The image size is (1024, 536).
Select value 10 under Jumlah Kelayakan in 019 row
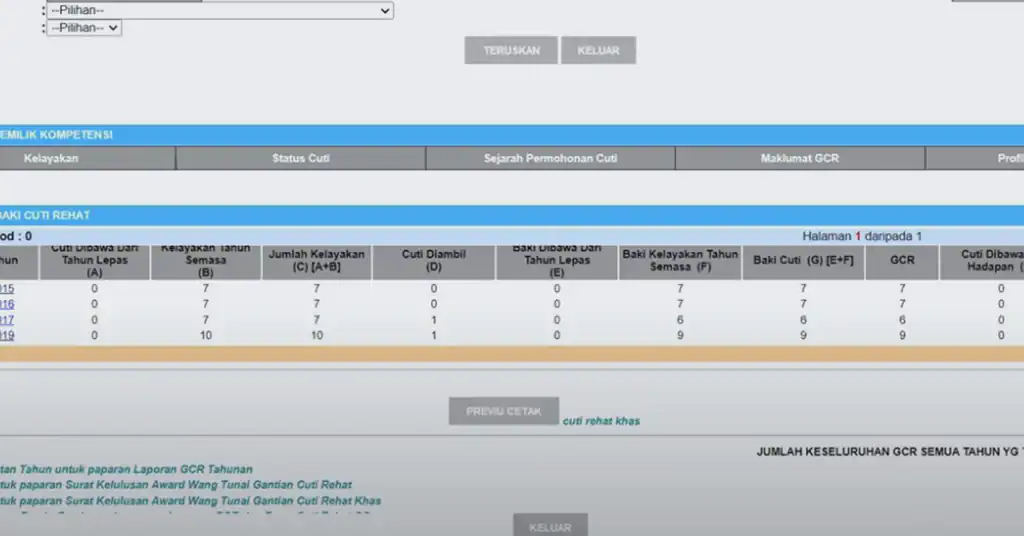point(317,336)
